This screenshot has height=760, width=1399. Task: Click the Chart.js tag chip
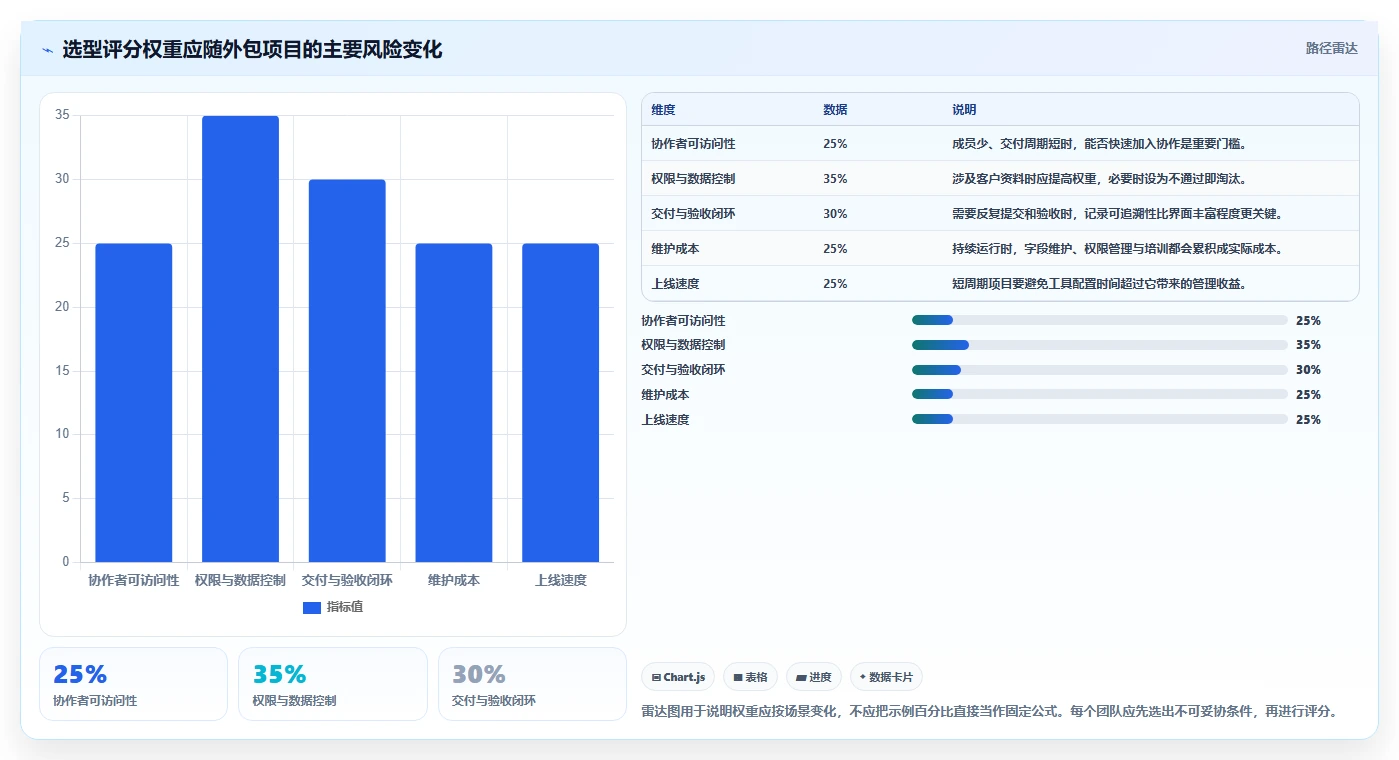coord(678,677)
